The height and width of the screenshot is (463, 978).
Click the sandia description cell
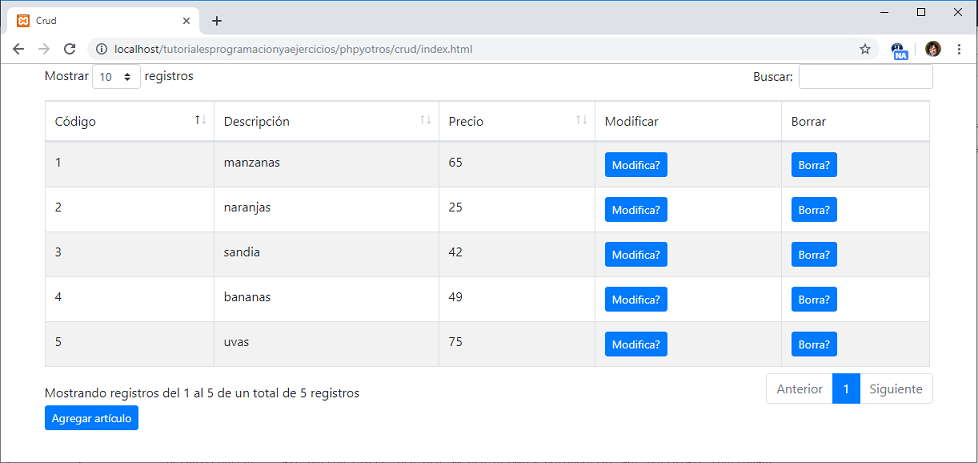326,254
